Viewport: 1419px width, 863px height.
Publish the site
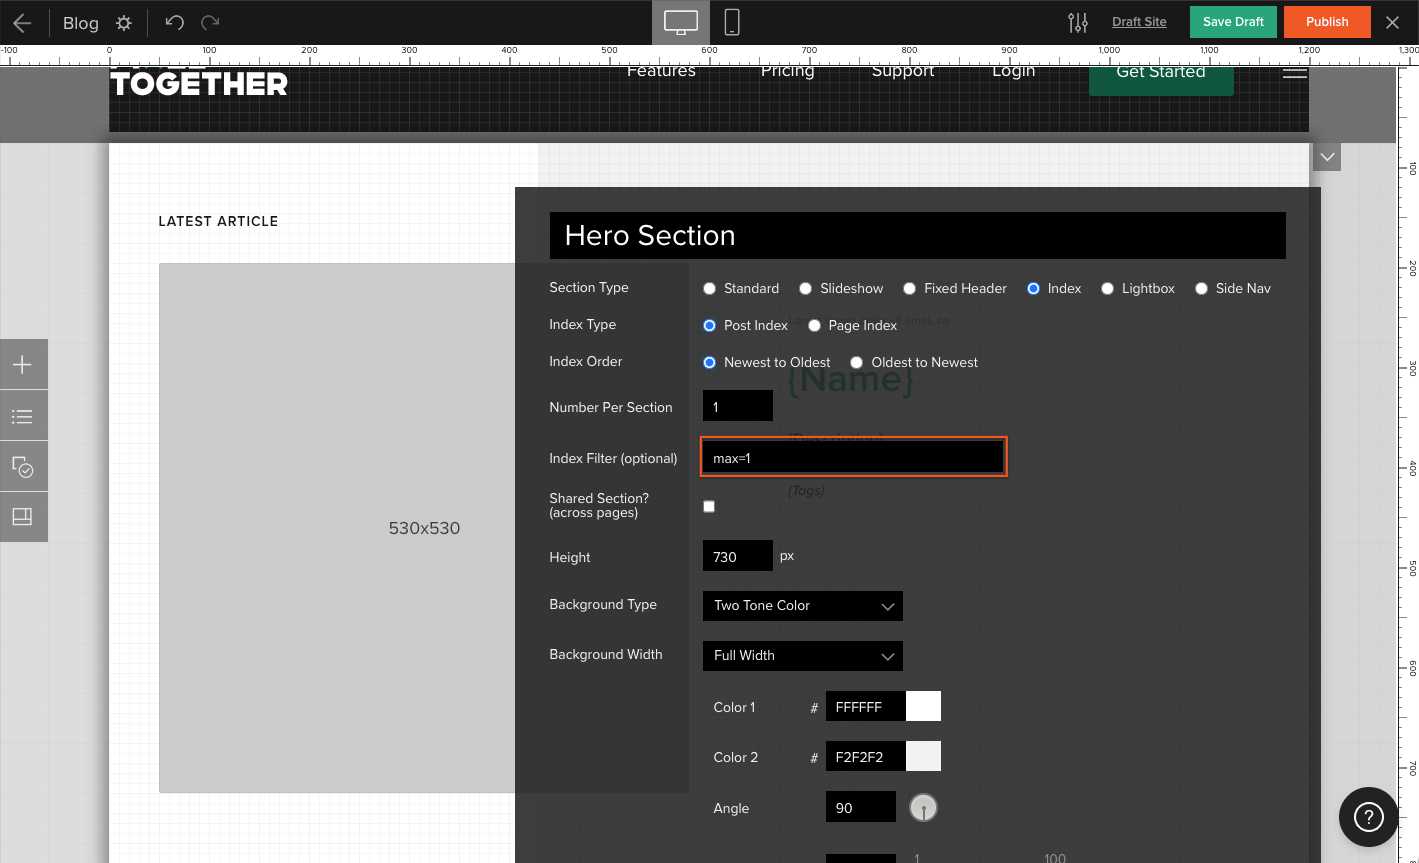point(1327,21)
